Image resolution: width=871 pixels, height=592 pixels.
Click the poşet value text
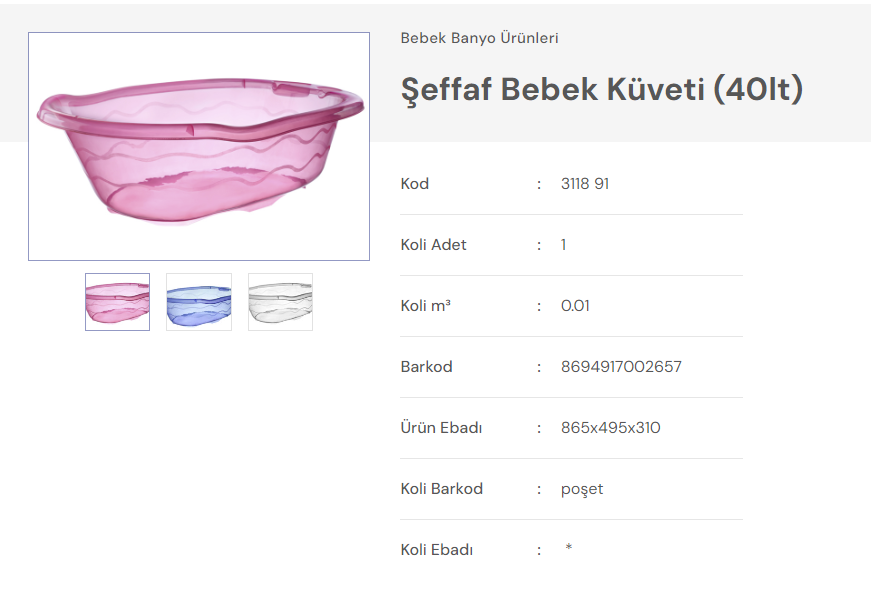pos(582,489)
